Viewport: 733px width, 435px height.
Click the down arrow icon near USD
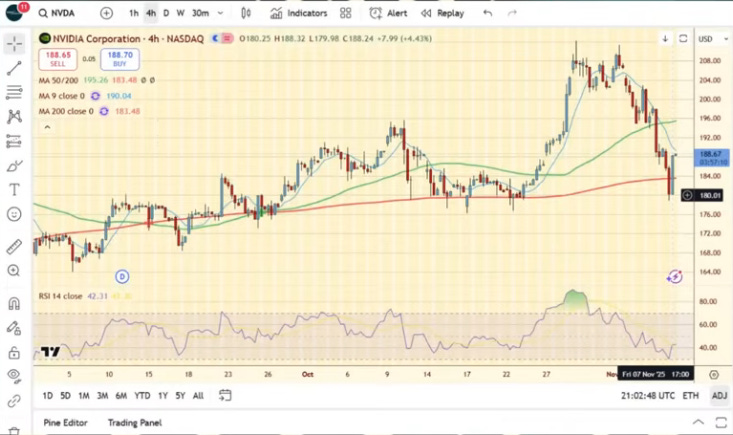click(665, 39)
